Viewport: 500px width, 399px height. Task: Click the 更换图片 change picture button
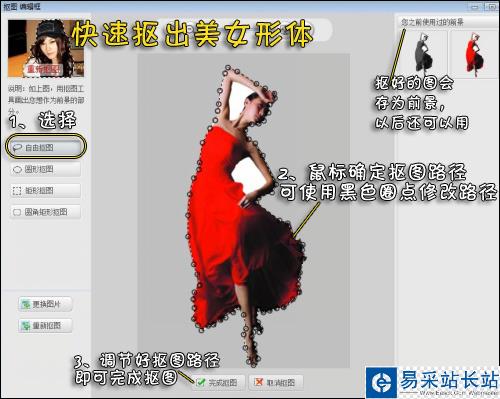(45, 304)
